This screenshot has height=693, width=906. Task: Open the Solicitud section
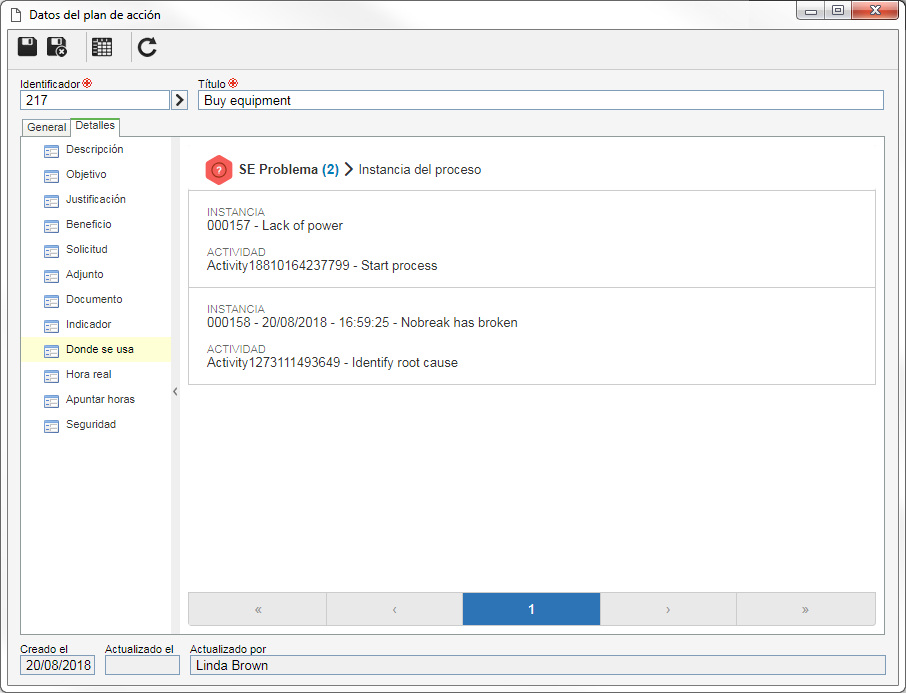(87, 249)
